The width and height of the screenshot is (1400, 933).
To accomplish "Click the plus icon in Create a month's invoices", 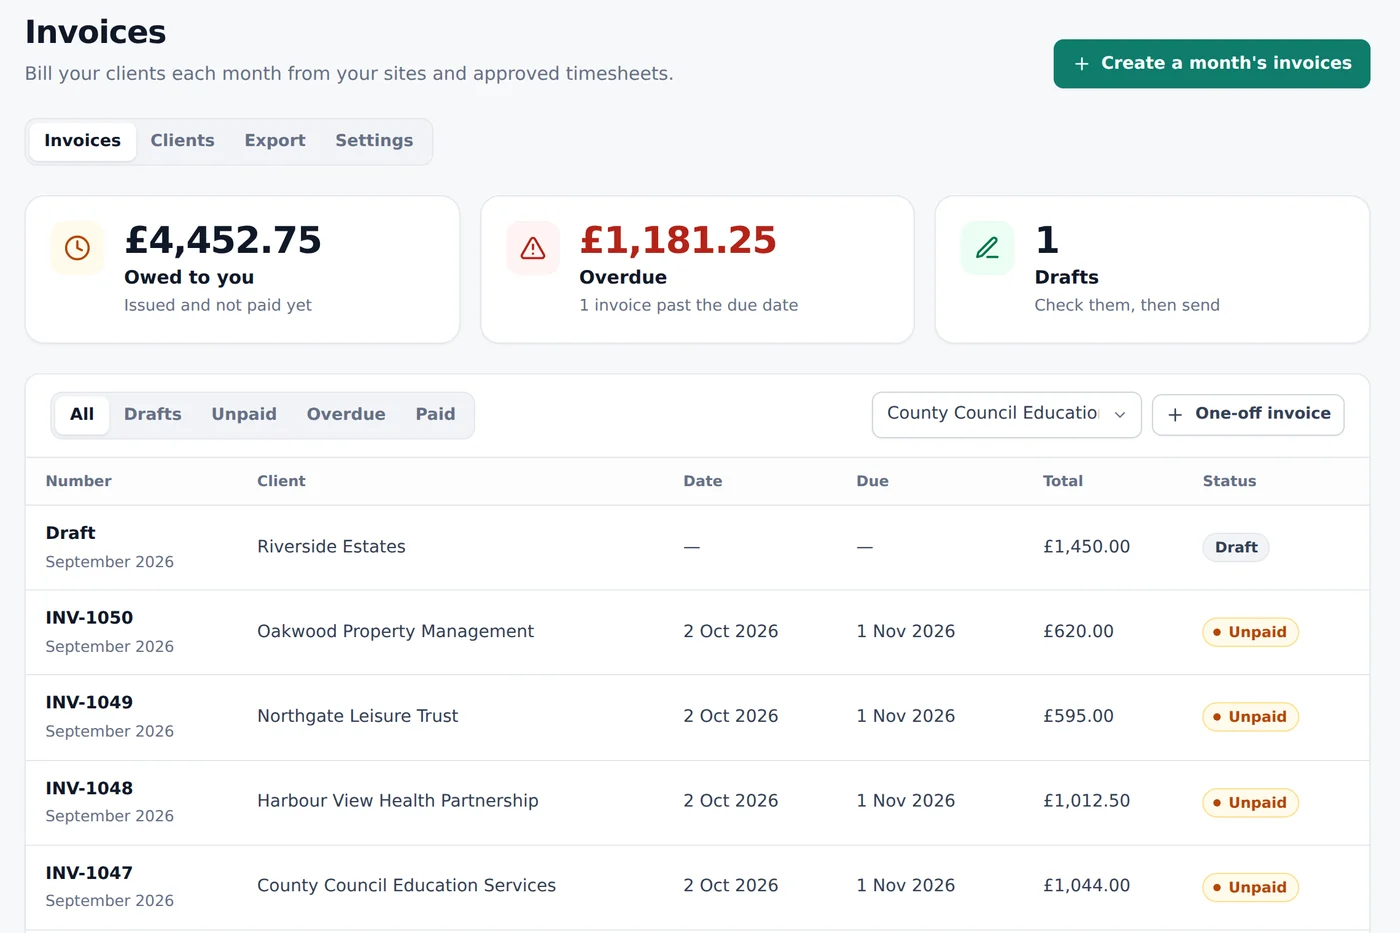I will [x=1081, y=64].
